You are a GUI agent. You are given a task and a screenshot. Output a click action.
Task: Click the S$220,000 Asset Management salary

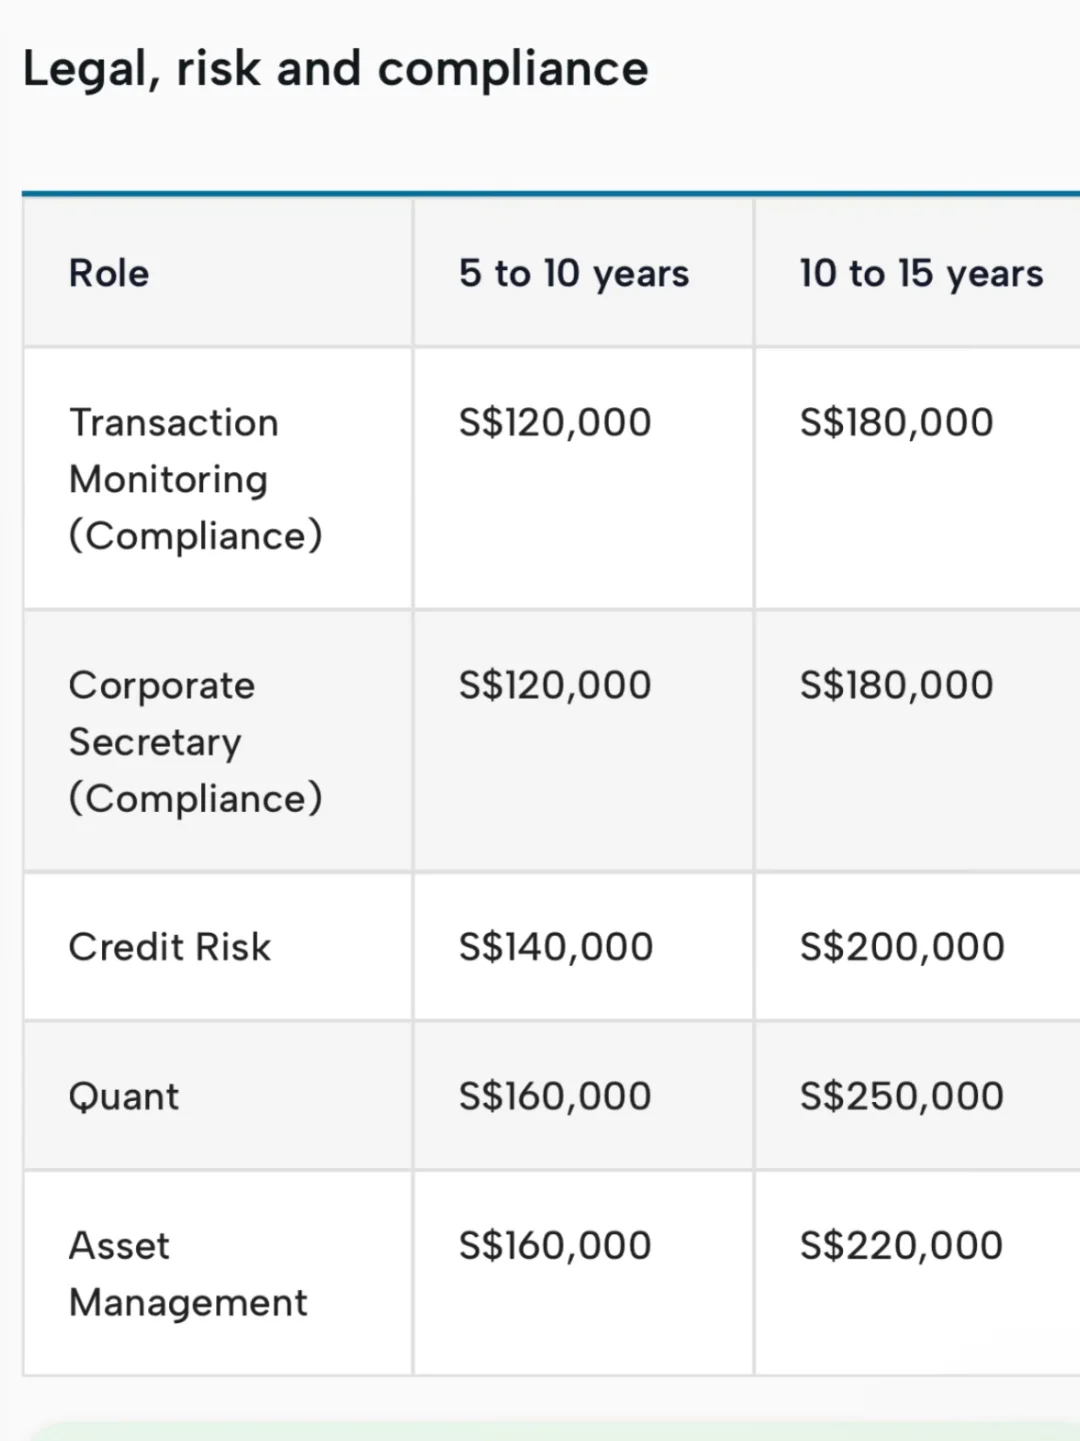901,1246
